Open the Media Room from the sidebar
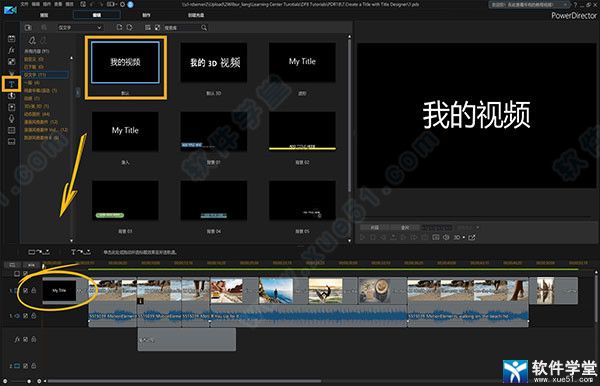 pos(11,39)
